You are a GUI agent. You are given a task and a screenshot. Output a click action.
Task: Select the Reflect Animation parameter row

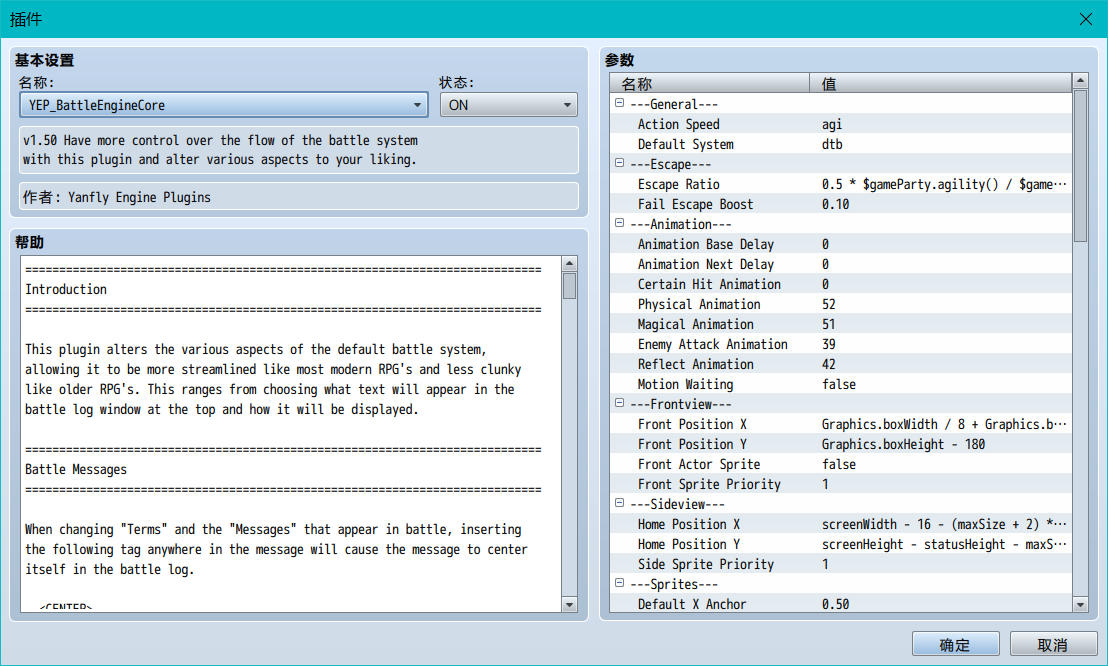pyautogui.click(x=841, y=364)
